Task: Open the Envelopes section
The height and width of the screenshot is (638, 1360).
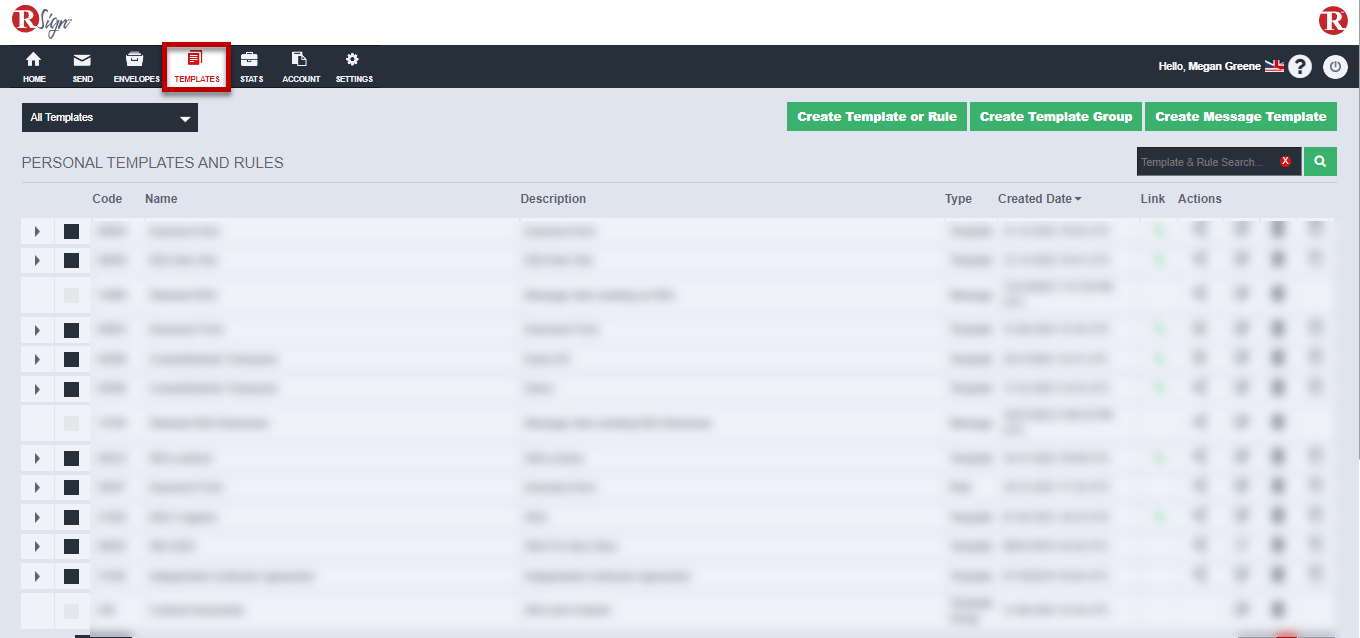Action: 136,66
